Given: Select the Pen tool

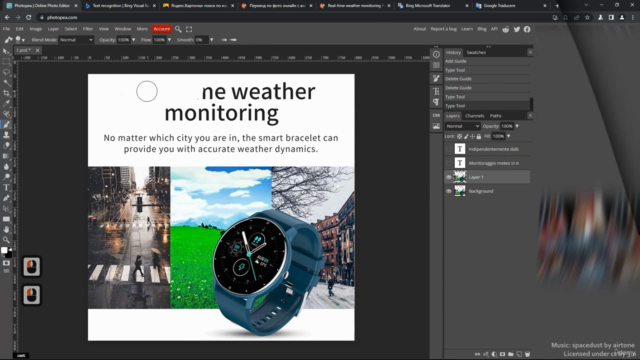Looking at the screenshot, I should [x=6, y=198].
